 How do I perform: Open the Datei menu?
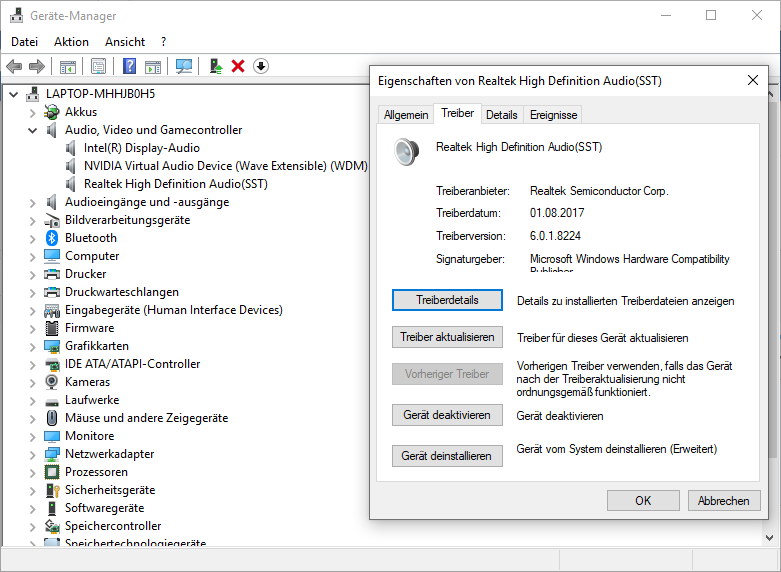point(24,42)
